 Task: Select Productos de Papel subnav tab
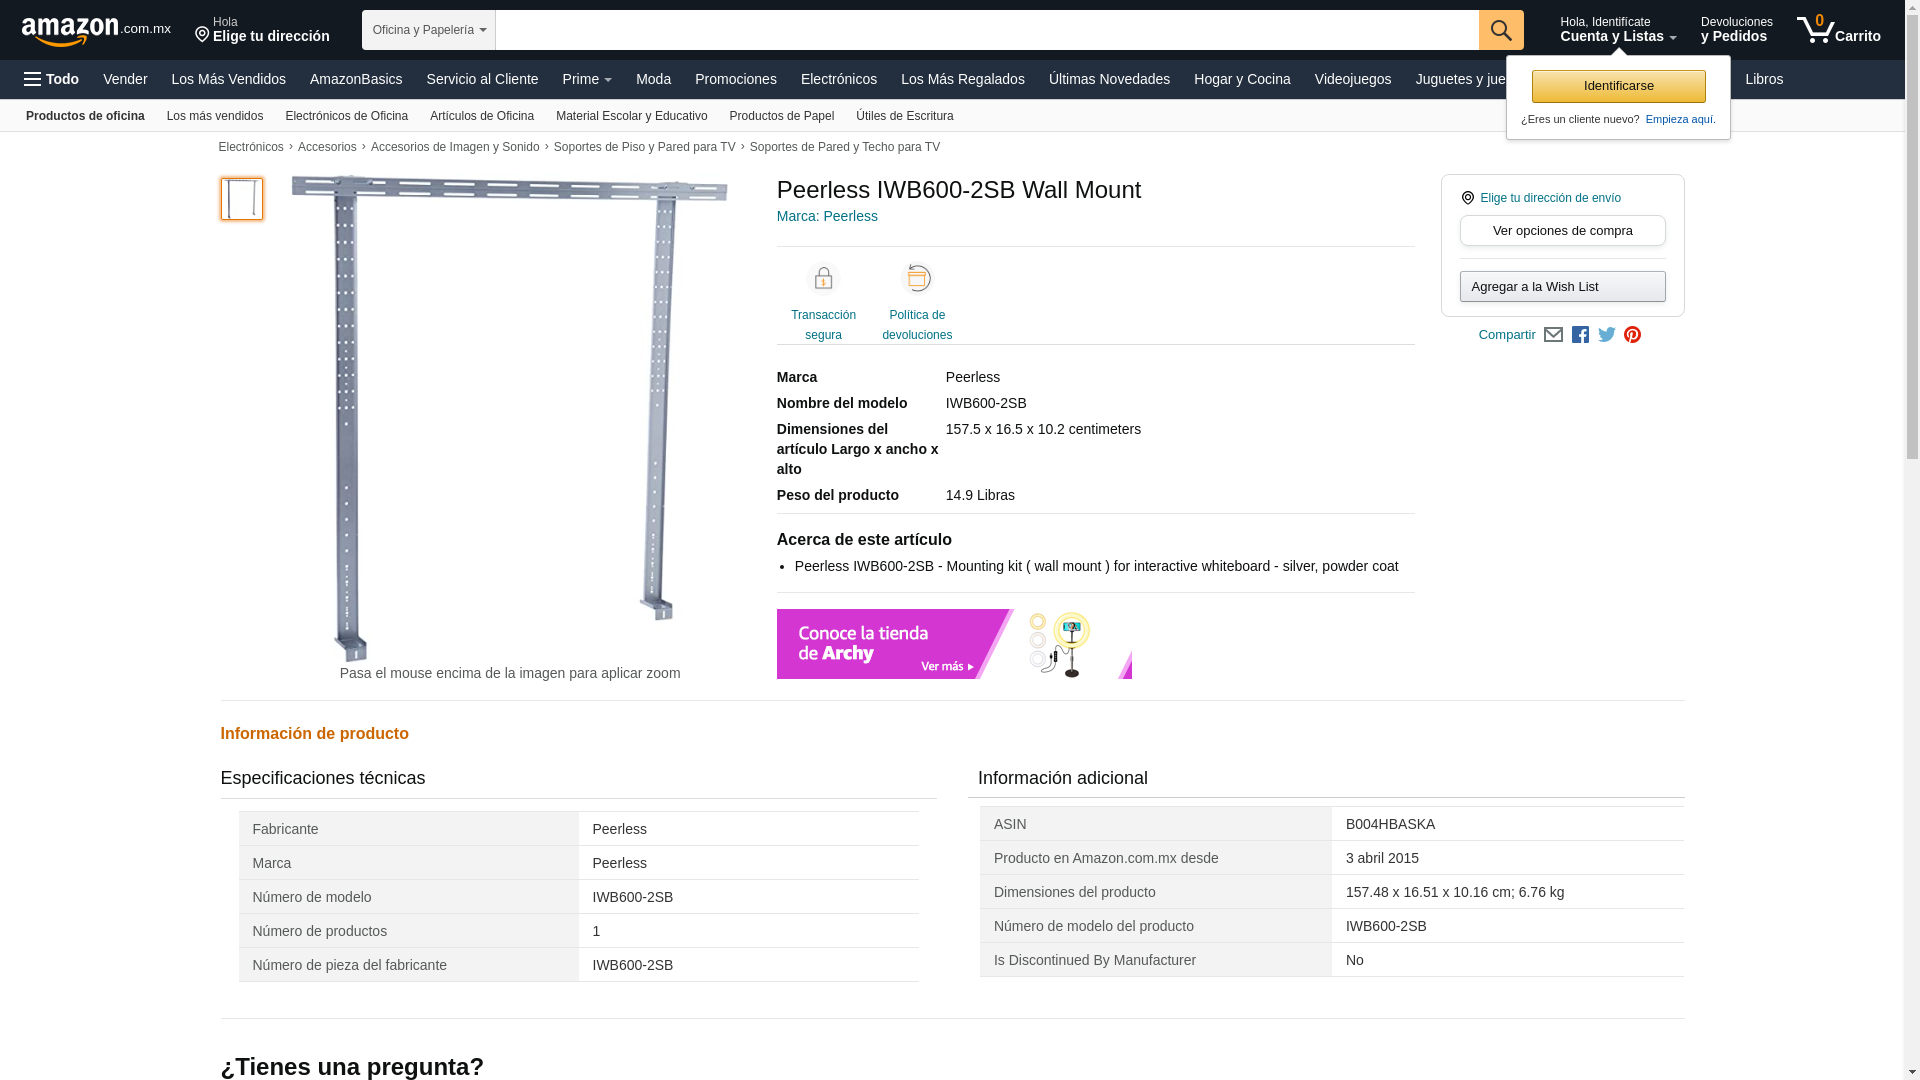click(x=781, y=116)
